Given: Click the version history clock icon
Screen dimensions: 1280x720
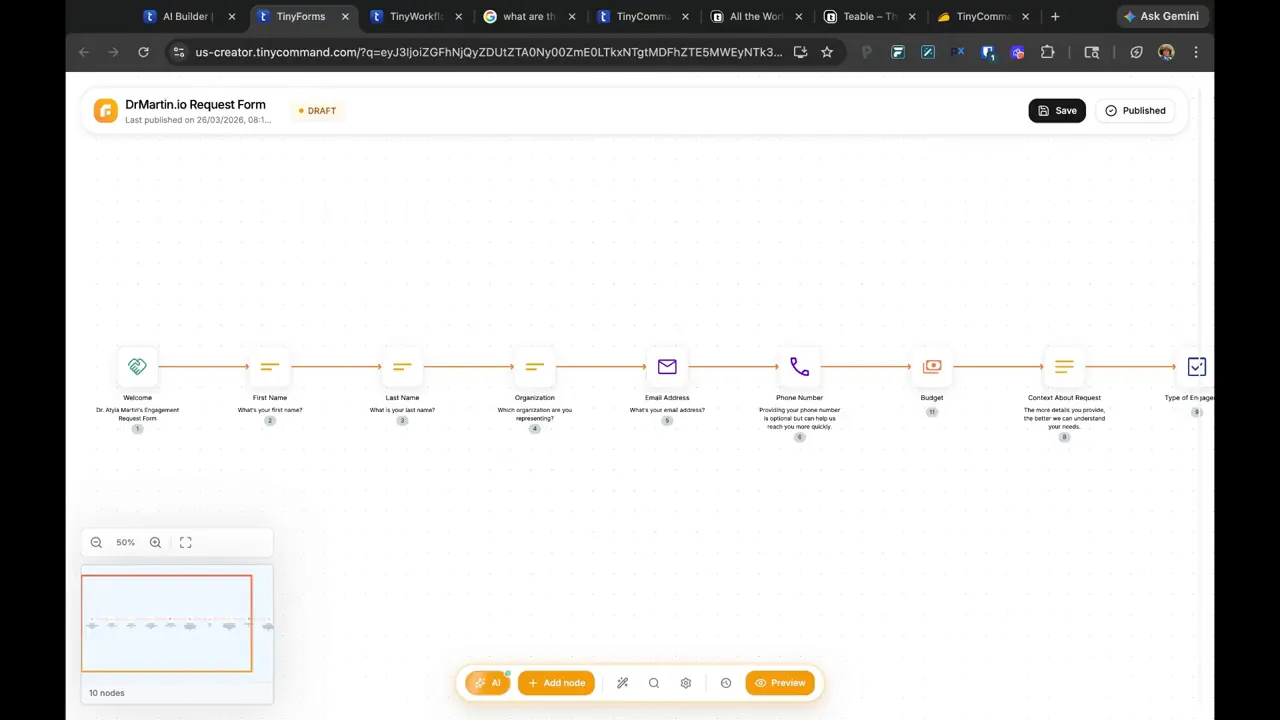Looking at the screenshot, I should point(726,683).
